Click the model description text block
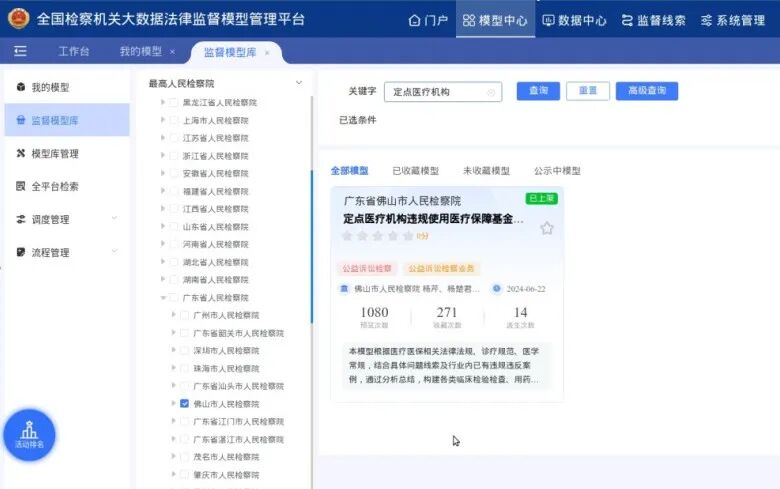Image resolution: width=780 pixels, height=489 pixels. point(447,365)
